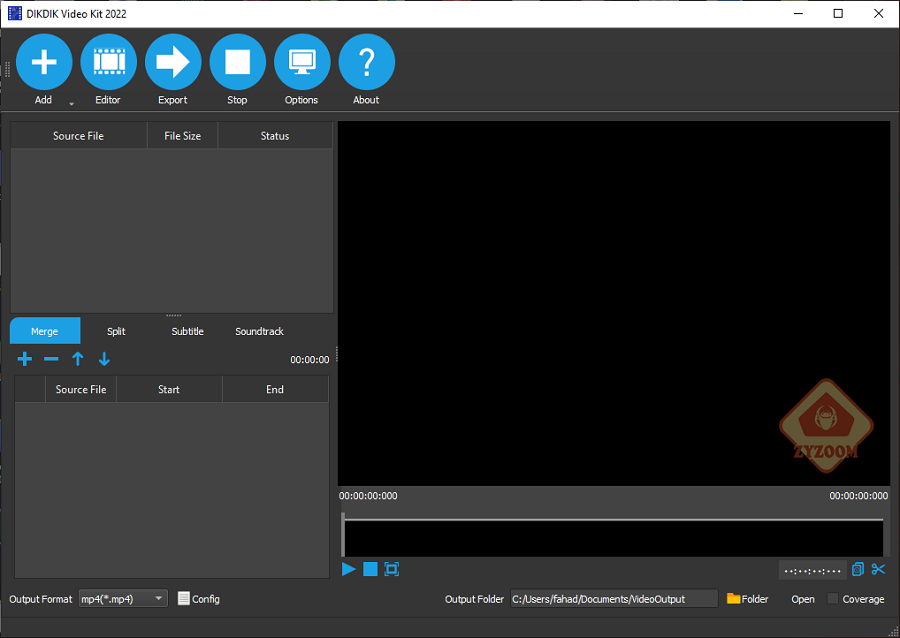Screen dimensions: 900x638
Task: Click the Output Folder path field
Action: pos(614,599)
